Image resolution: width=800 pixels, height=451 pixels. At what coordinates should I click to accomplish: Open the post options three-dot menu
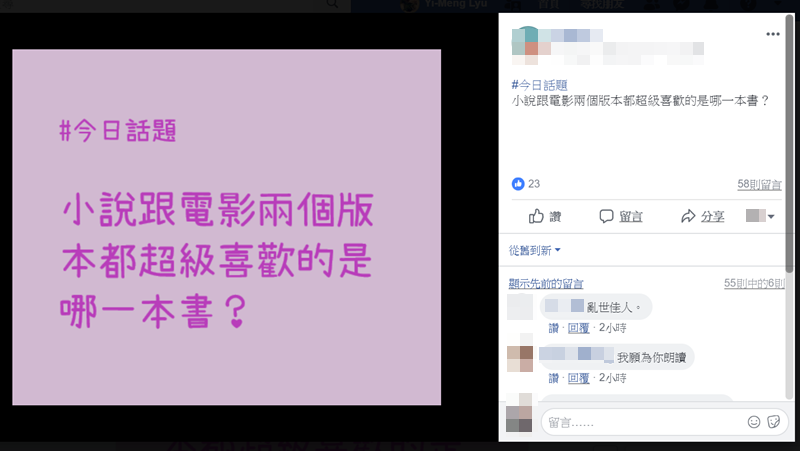pyautogui.click(x=772, y=34)
